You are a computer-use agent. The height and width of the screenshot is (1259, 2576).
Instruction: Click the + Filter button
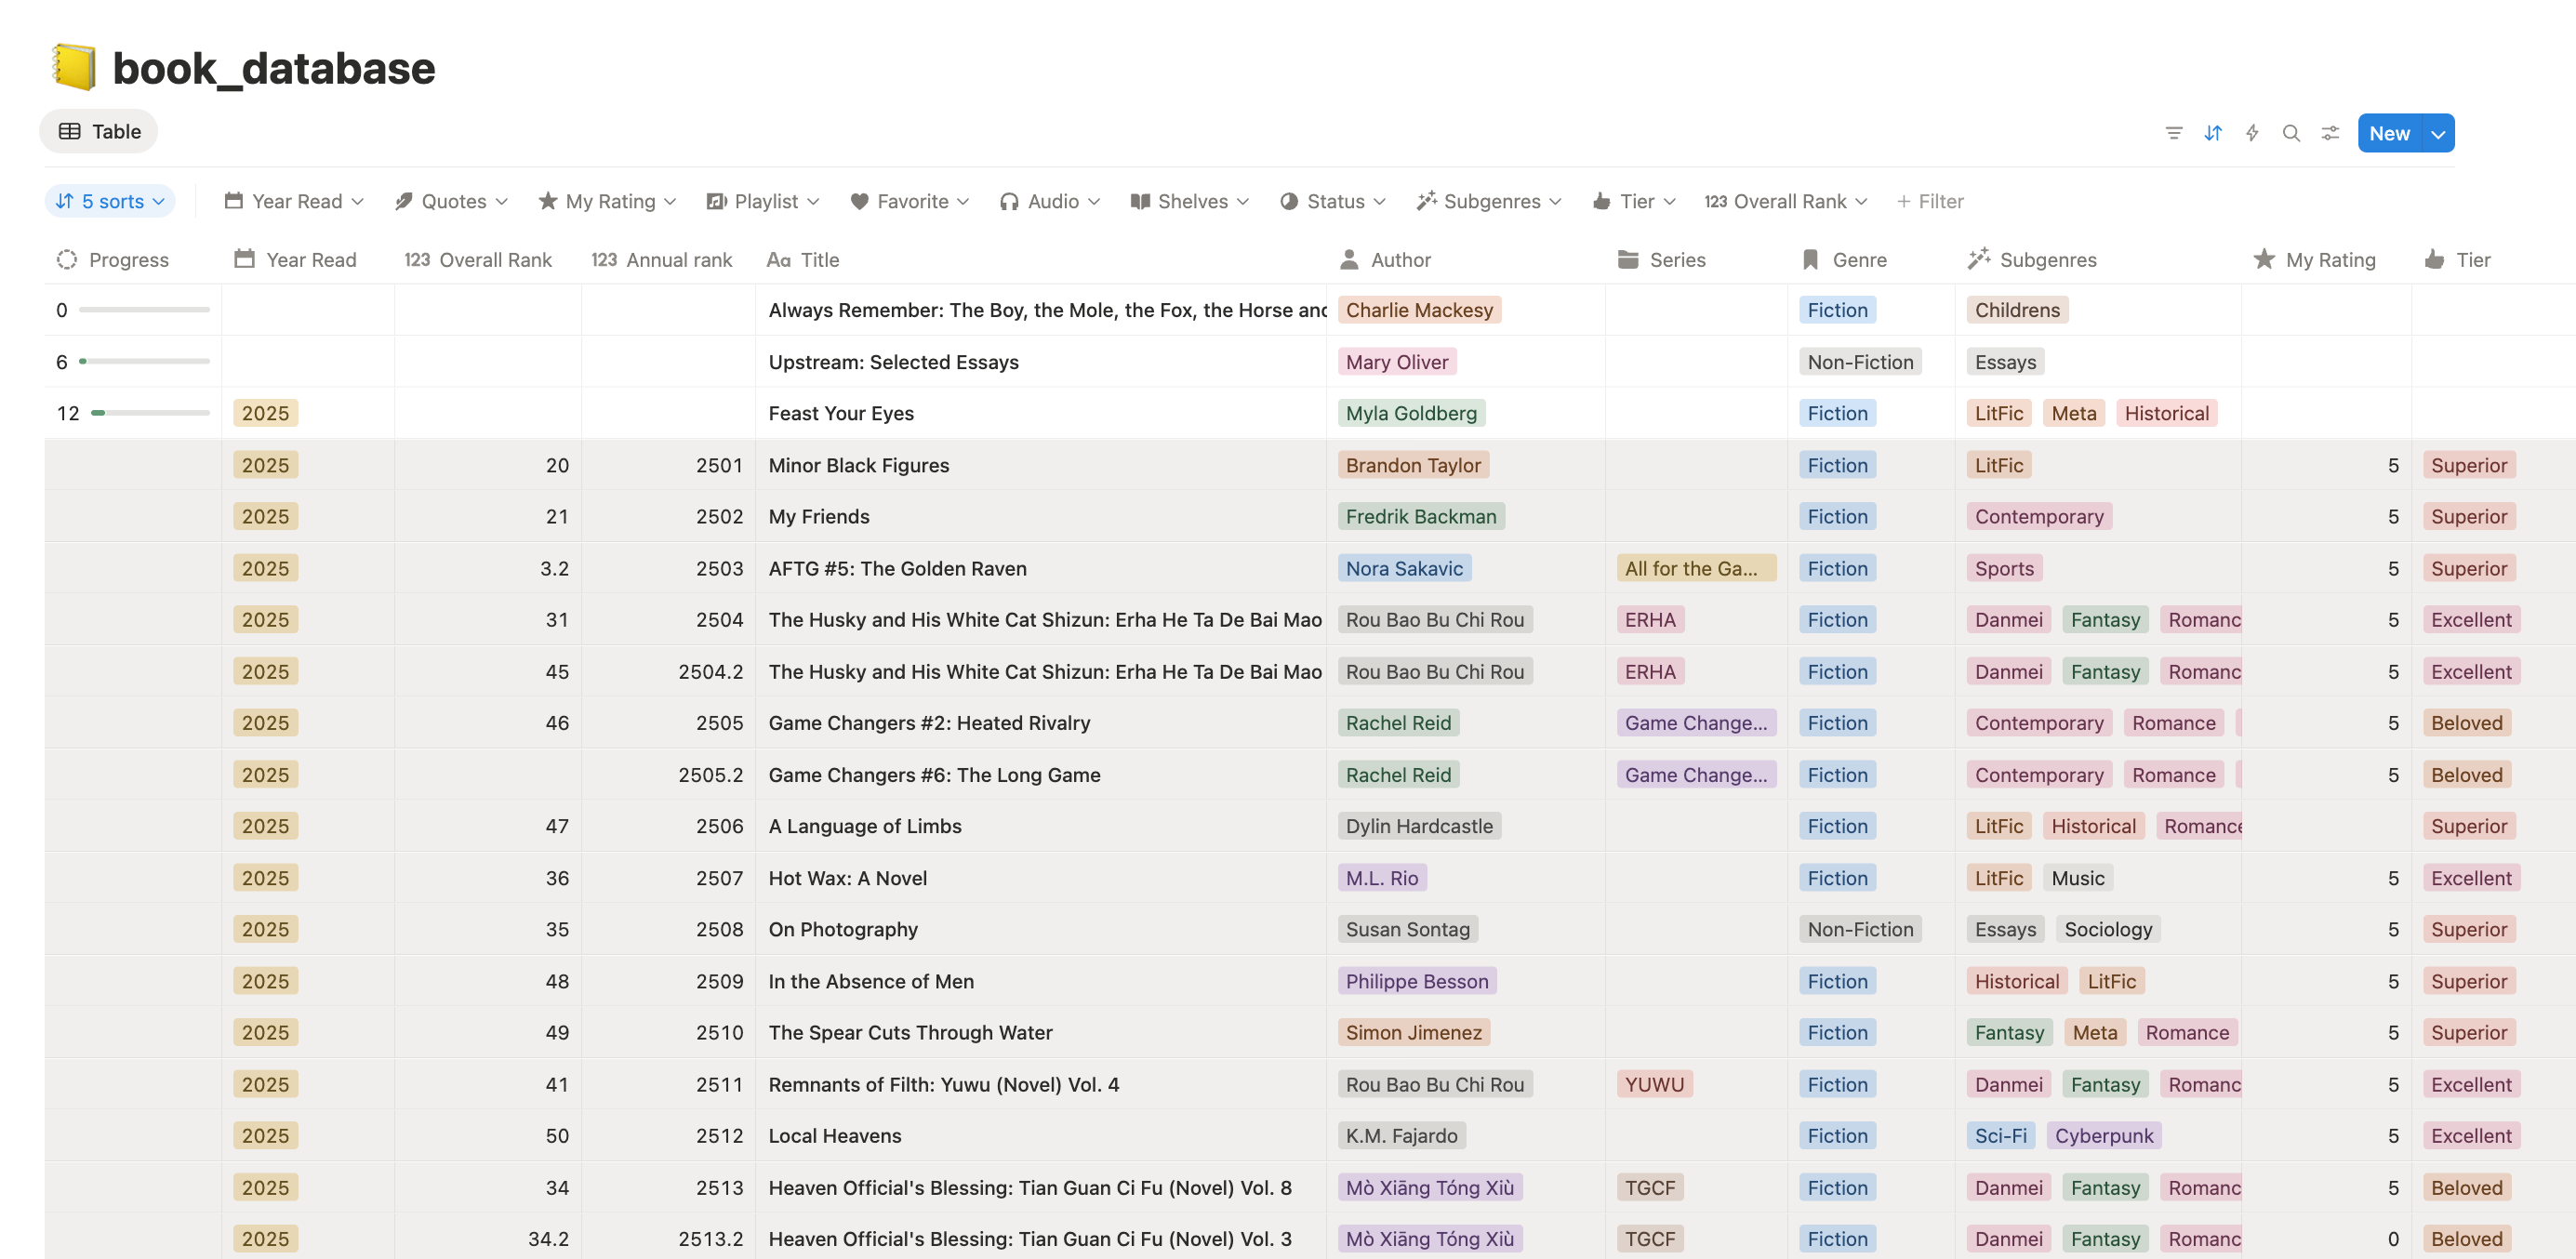(1930, 201)
